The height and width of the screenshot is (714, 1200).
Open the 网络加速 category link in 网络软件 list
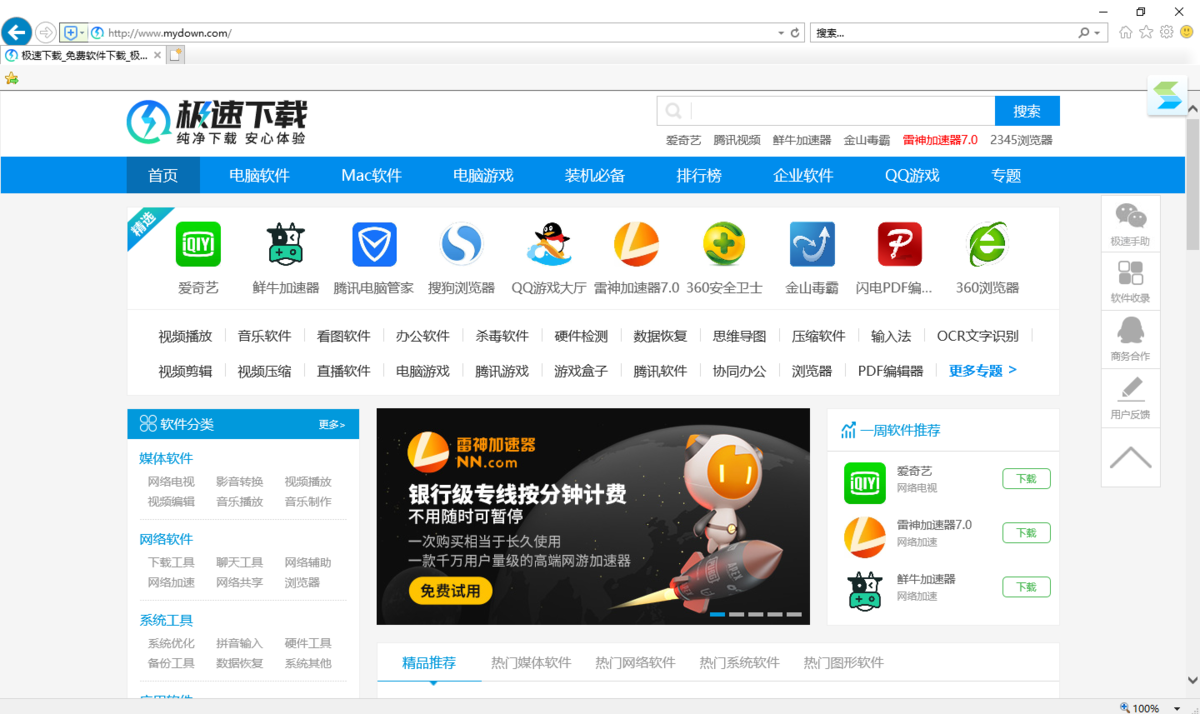[171, 582]
